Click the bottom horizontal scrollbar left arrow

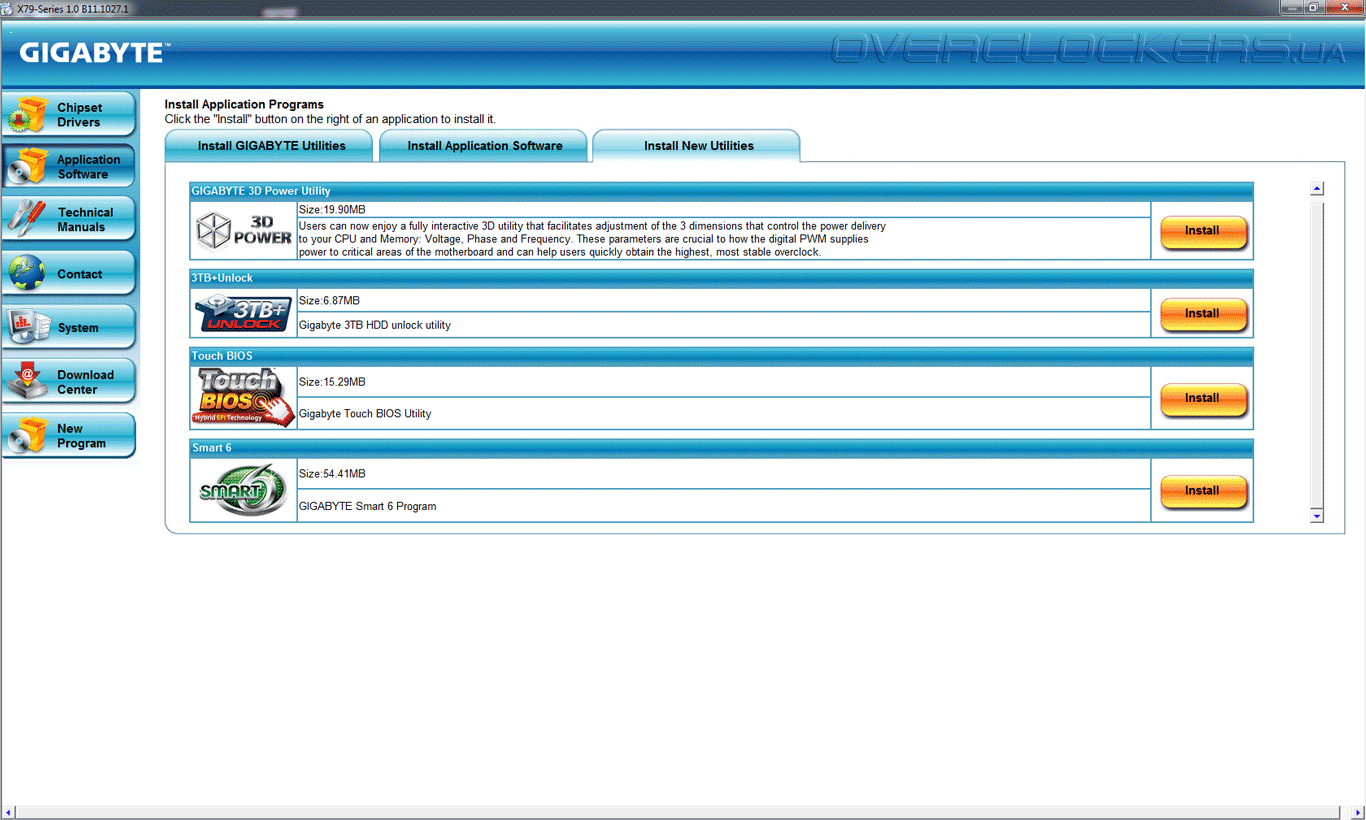coord(7,812)
